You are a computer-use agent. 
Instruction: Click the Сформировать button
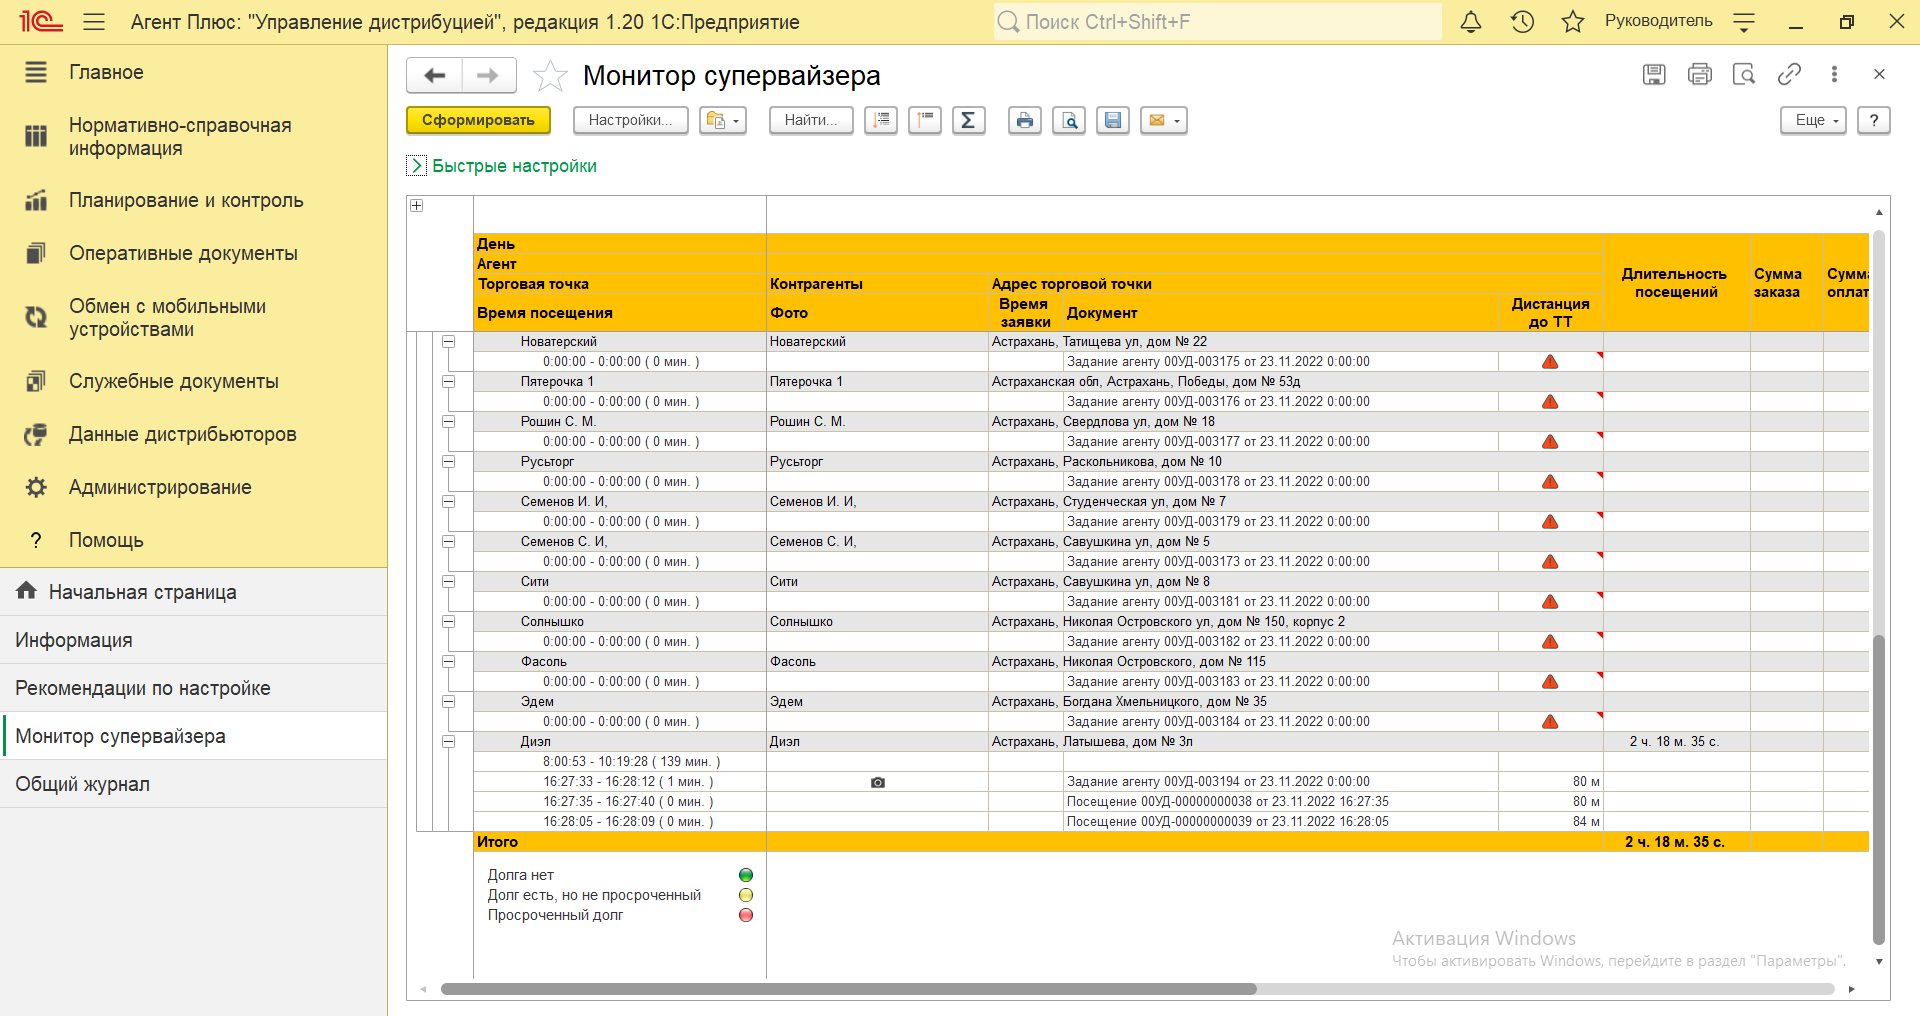(478, 120)
